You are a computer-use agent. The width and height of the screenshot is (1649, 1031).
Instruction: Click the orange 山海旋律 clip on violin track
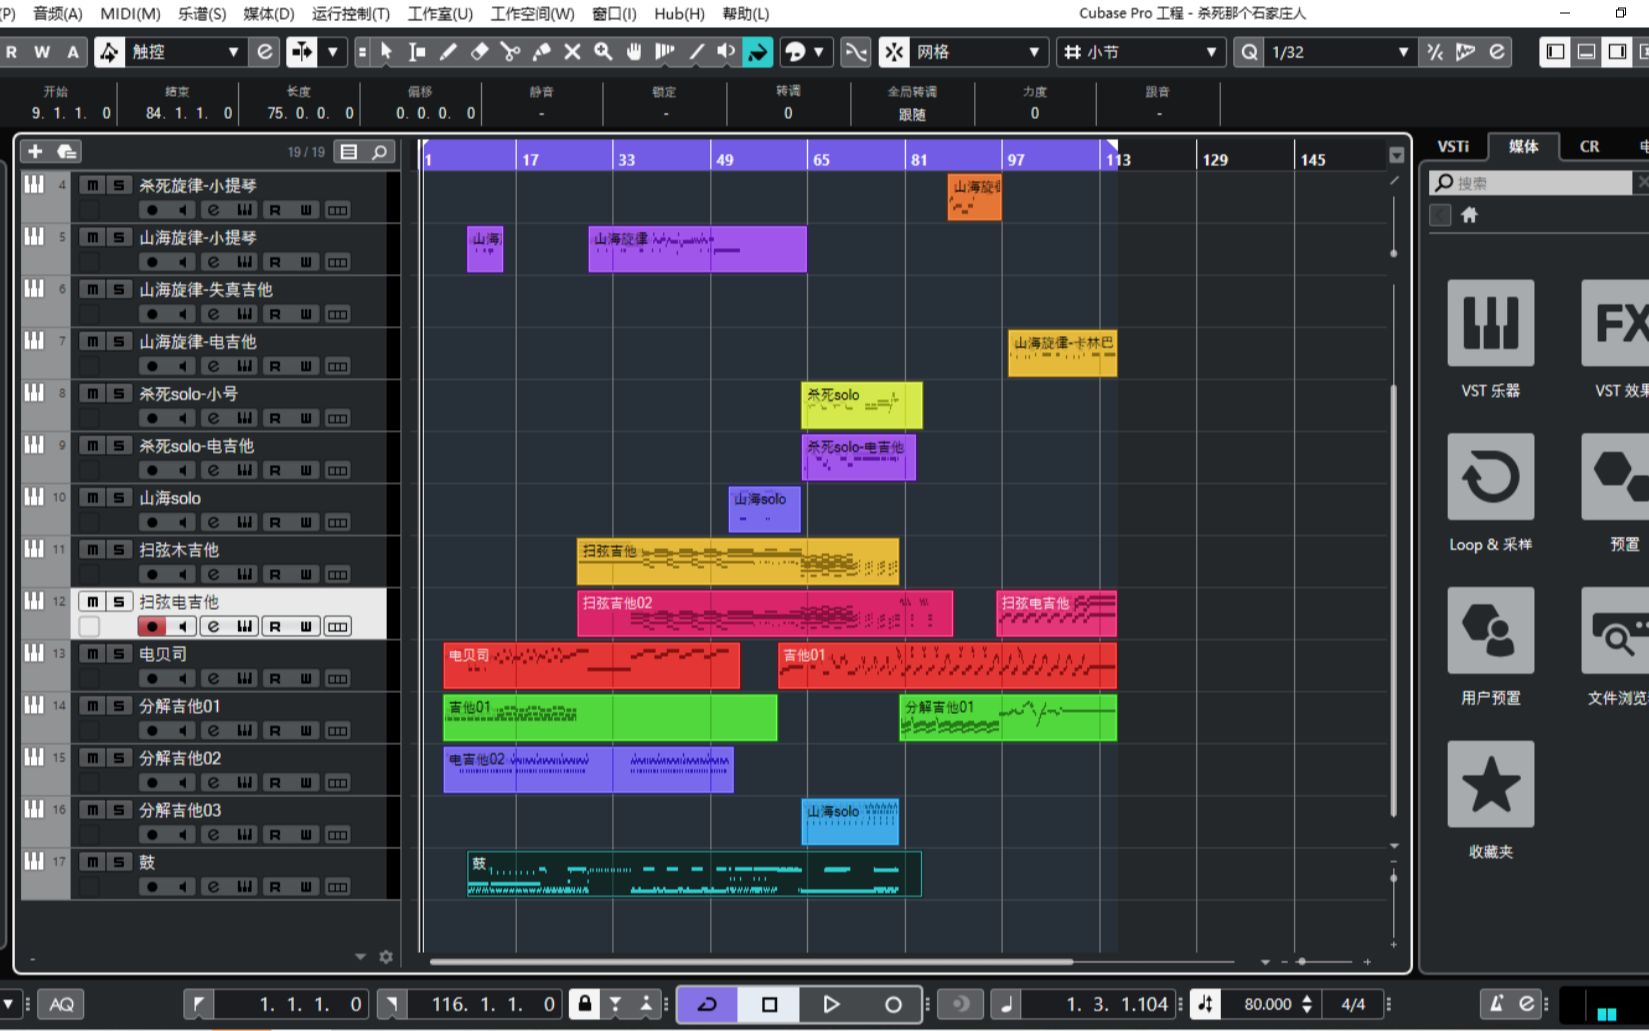point(974,197)
